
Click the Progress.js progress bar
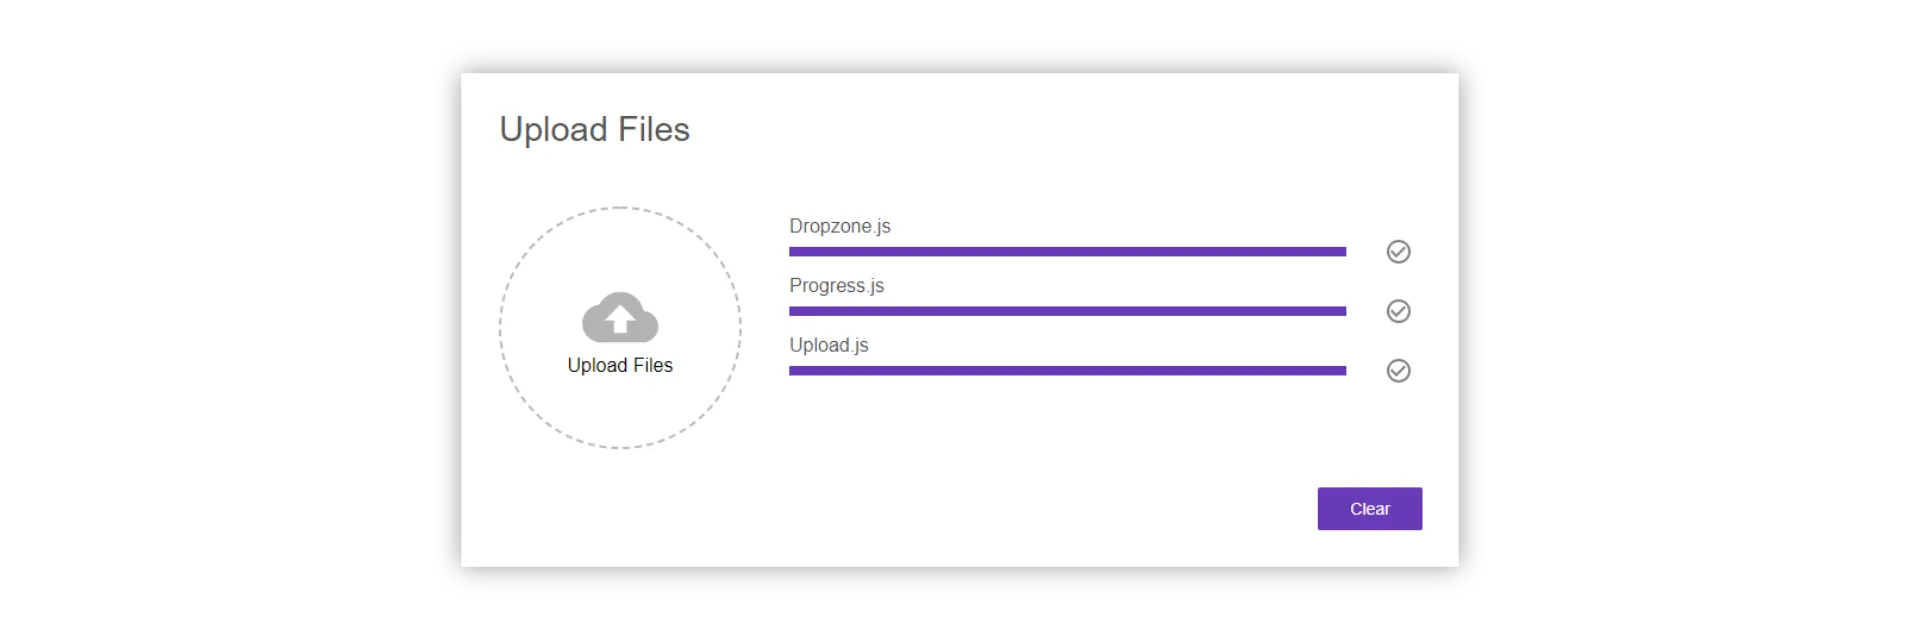1066,311
